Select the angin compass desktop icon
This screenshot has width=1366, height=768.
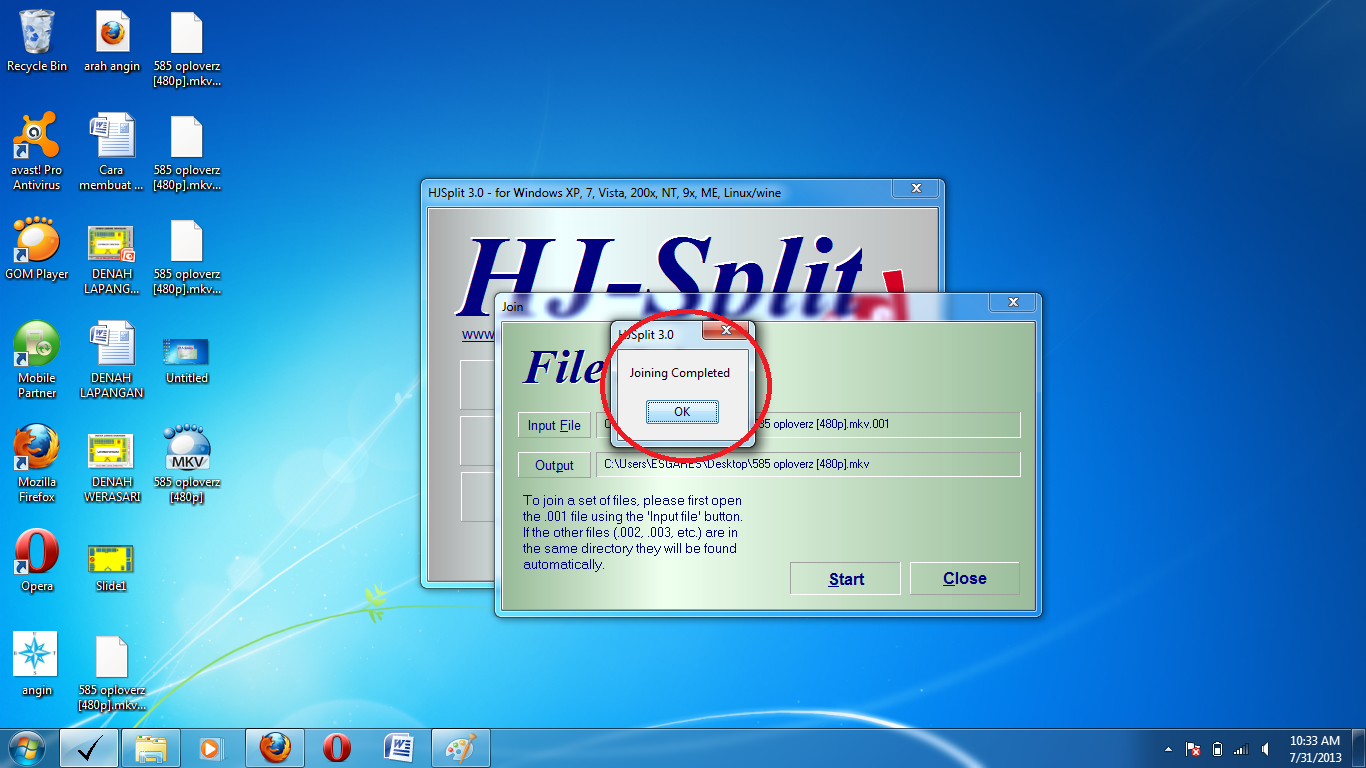pos(37,664)
